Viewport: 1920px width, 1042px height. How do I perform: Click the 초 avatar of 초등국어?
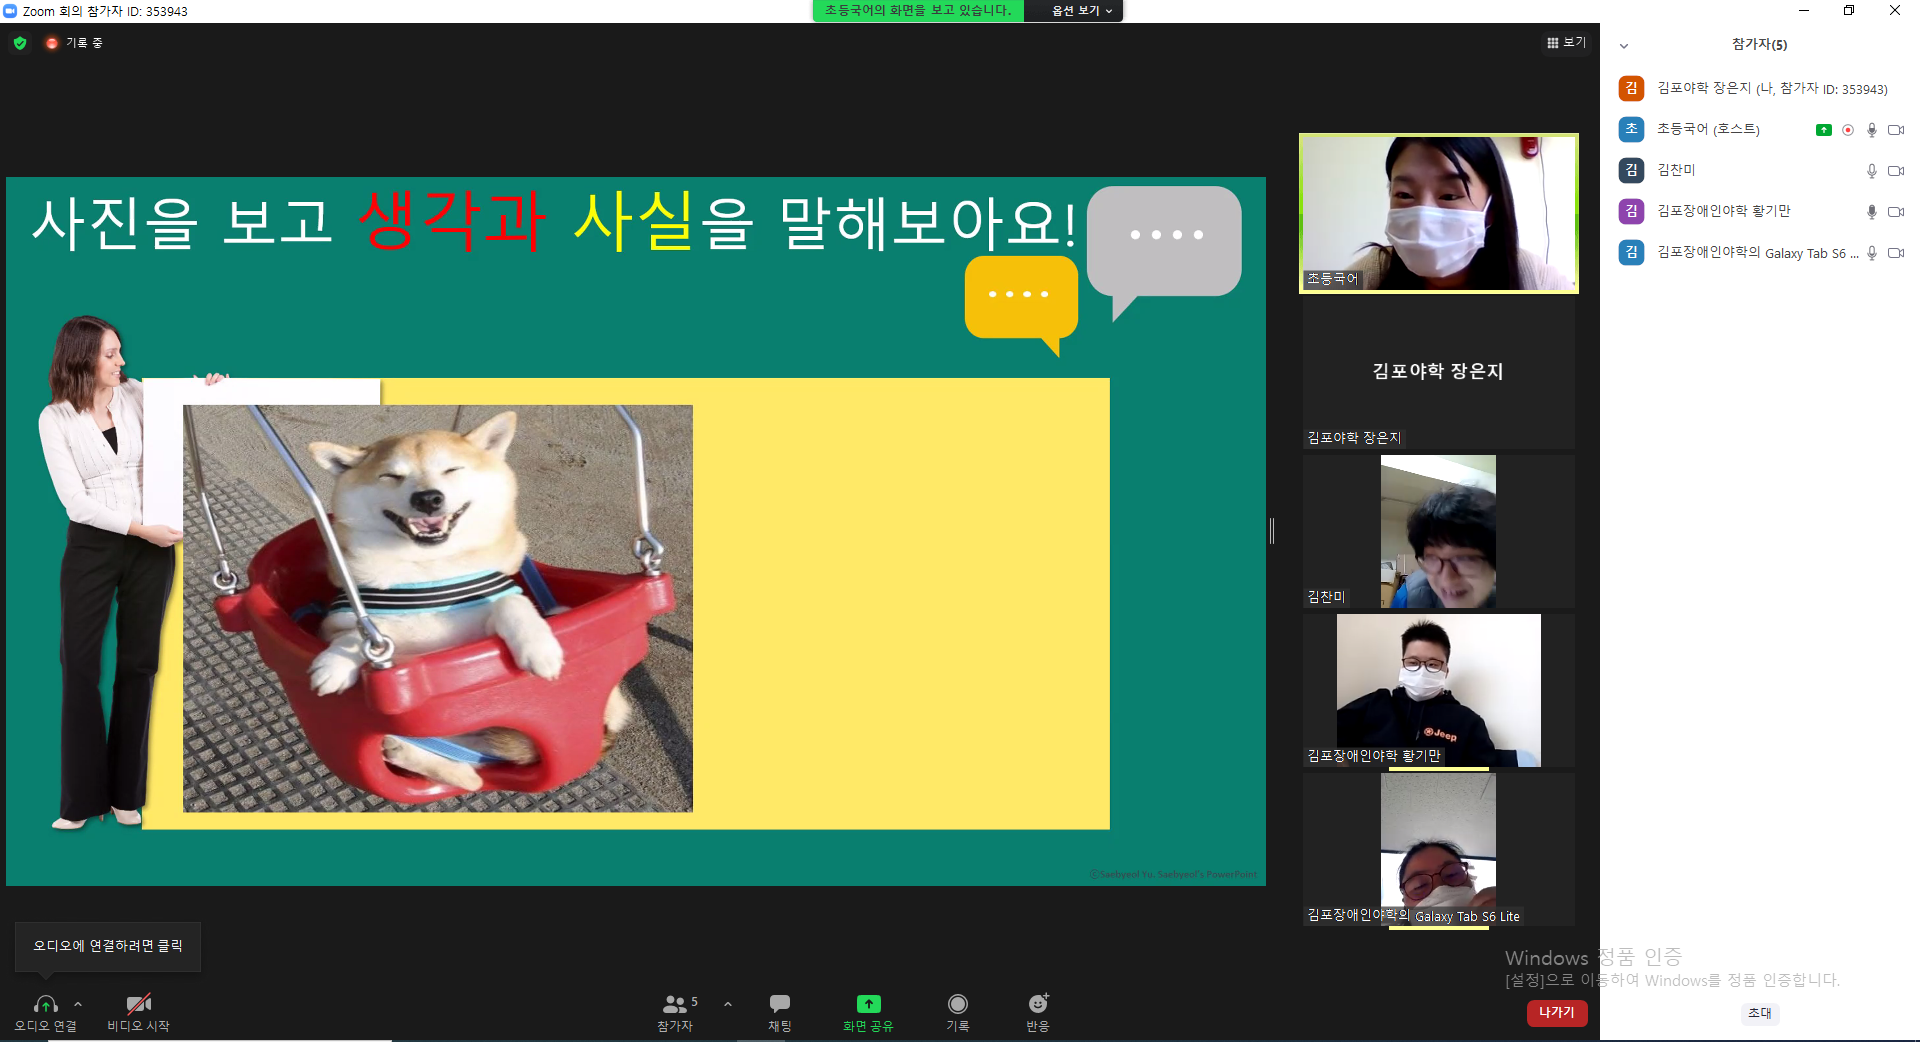click(x=1631, y=129)
